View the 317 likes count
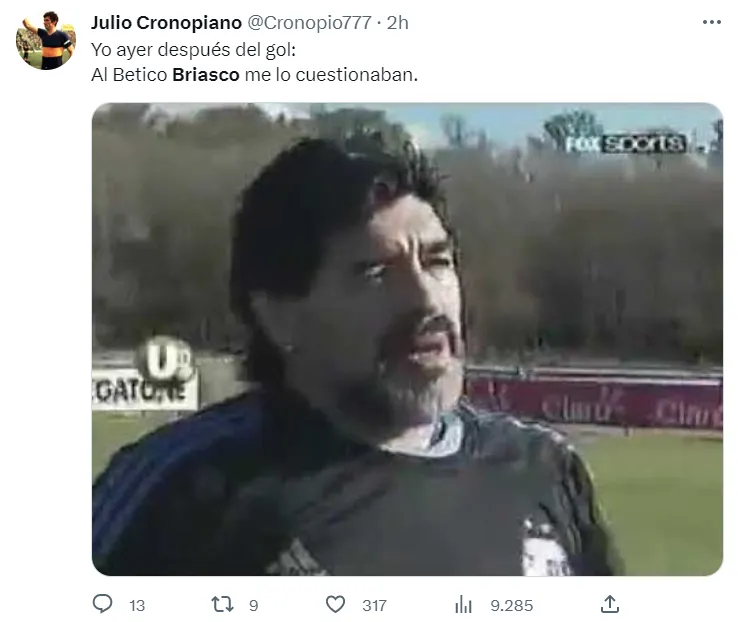 coord(374,605)
